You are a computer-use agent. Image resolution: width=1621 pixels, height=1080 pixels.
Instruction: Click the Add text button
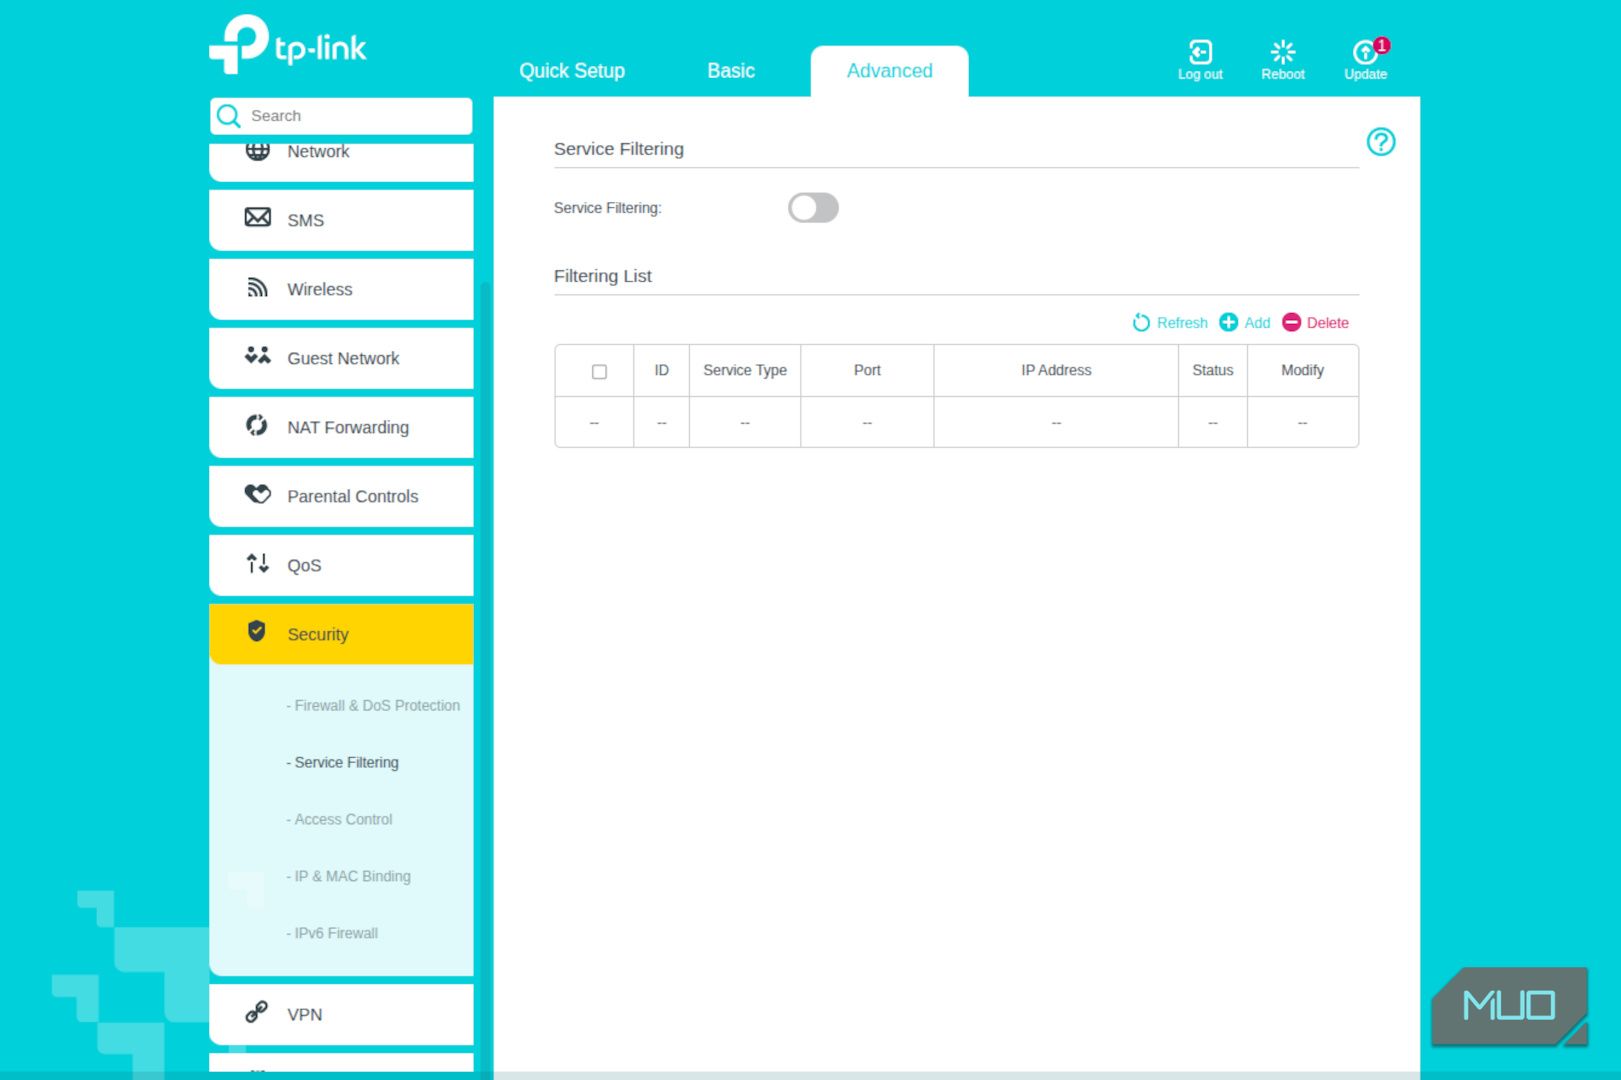coord(1257,322)
